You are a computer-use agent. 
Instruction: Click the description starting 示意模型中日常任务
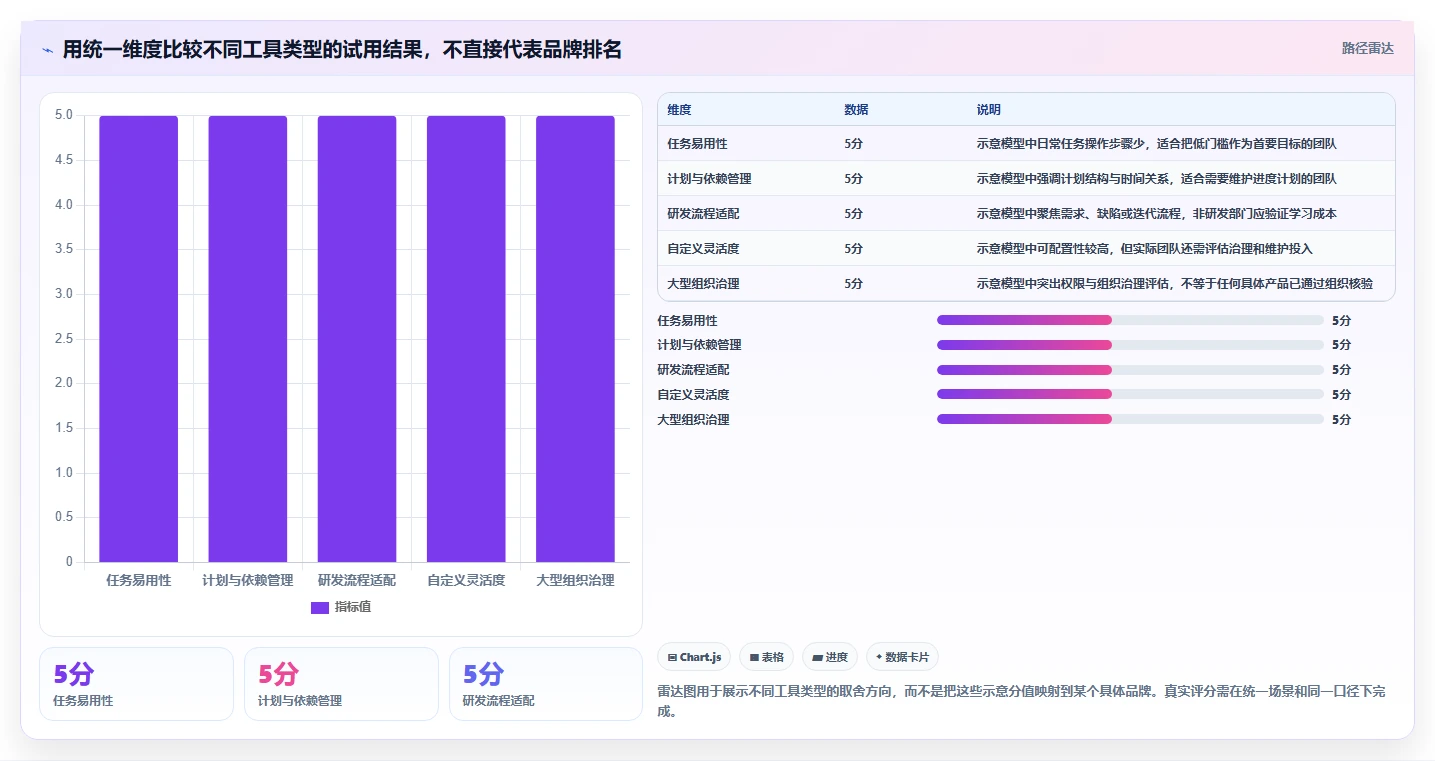pos(1156,144)
